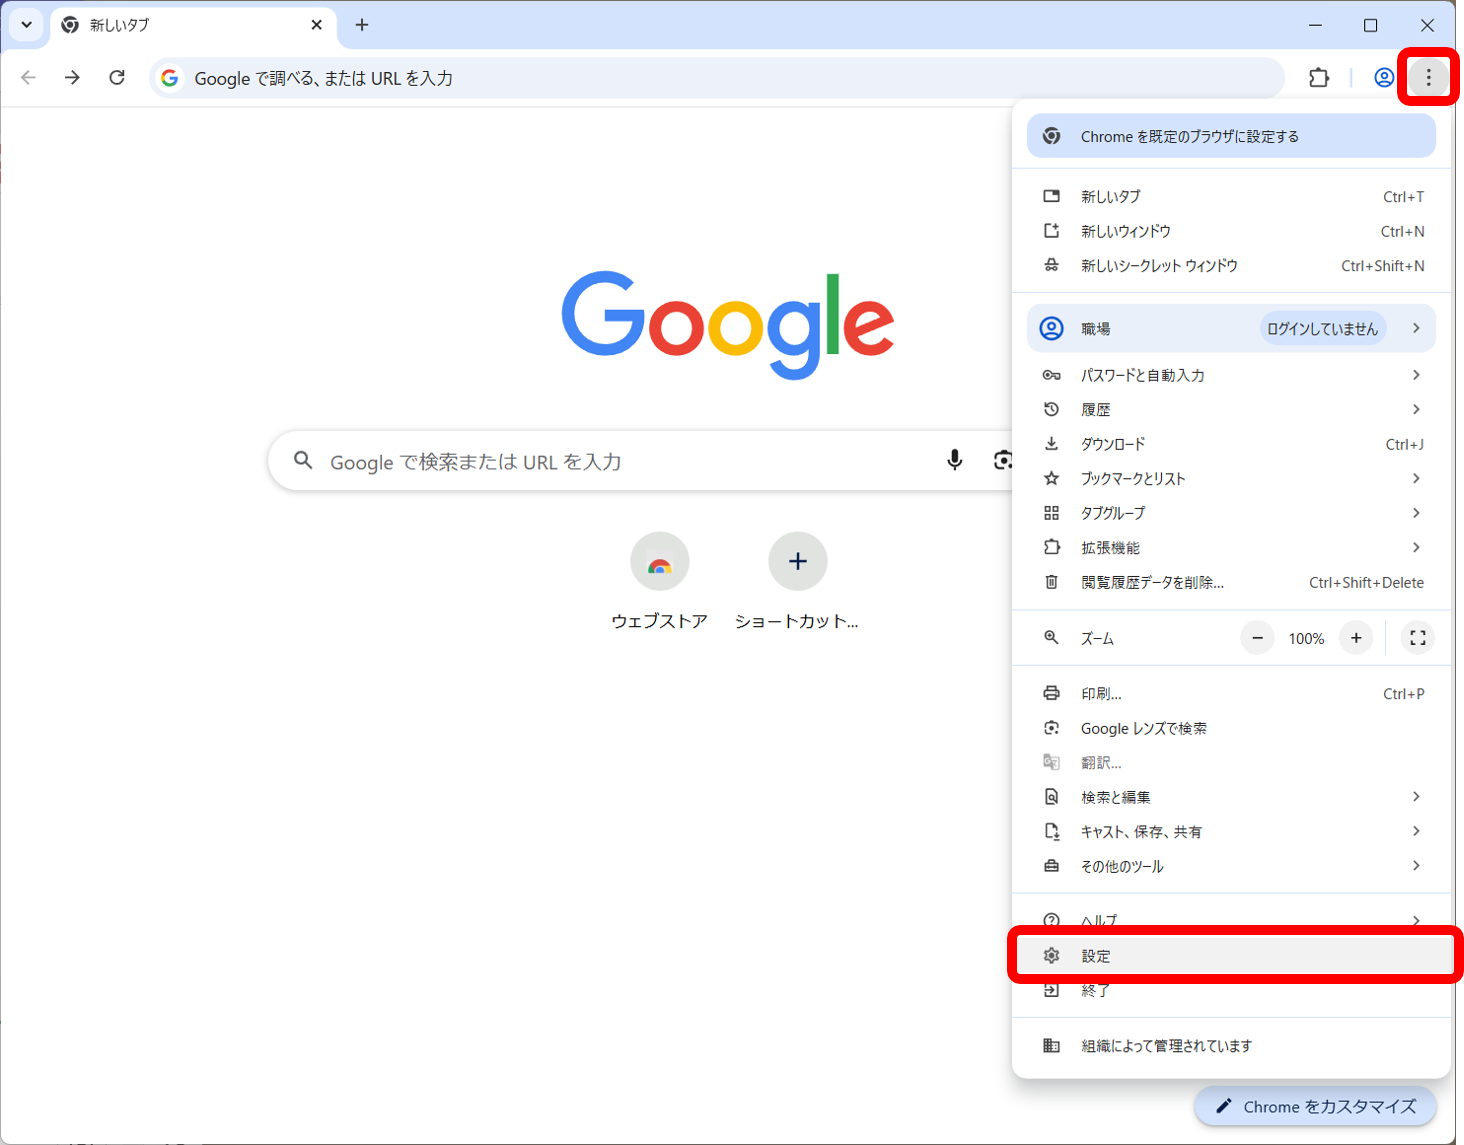This screenshot has height=1145, width=1464.
Task: Click the puzzle icon beside 拡張機能
Action: 1051,547
